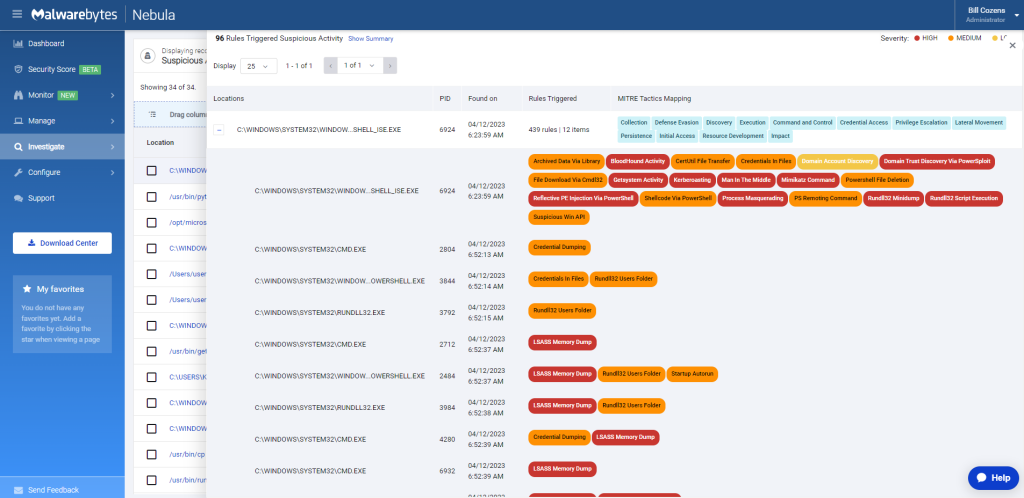Screen dimensions: 1024x498
Task: Tick checkbox for /usr/bin/run row
Action: coord(152,480)
